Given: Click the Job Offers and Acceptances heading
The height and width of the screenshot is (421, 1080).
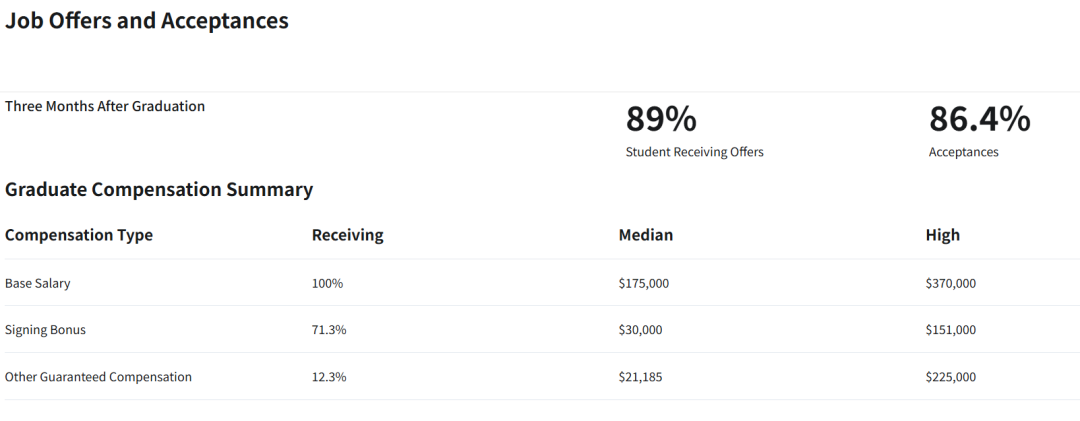Looking at the screenshot, I should [x=147, y=21].
